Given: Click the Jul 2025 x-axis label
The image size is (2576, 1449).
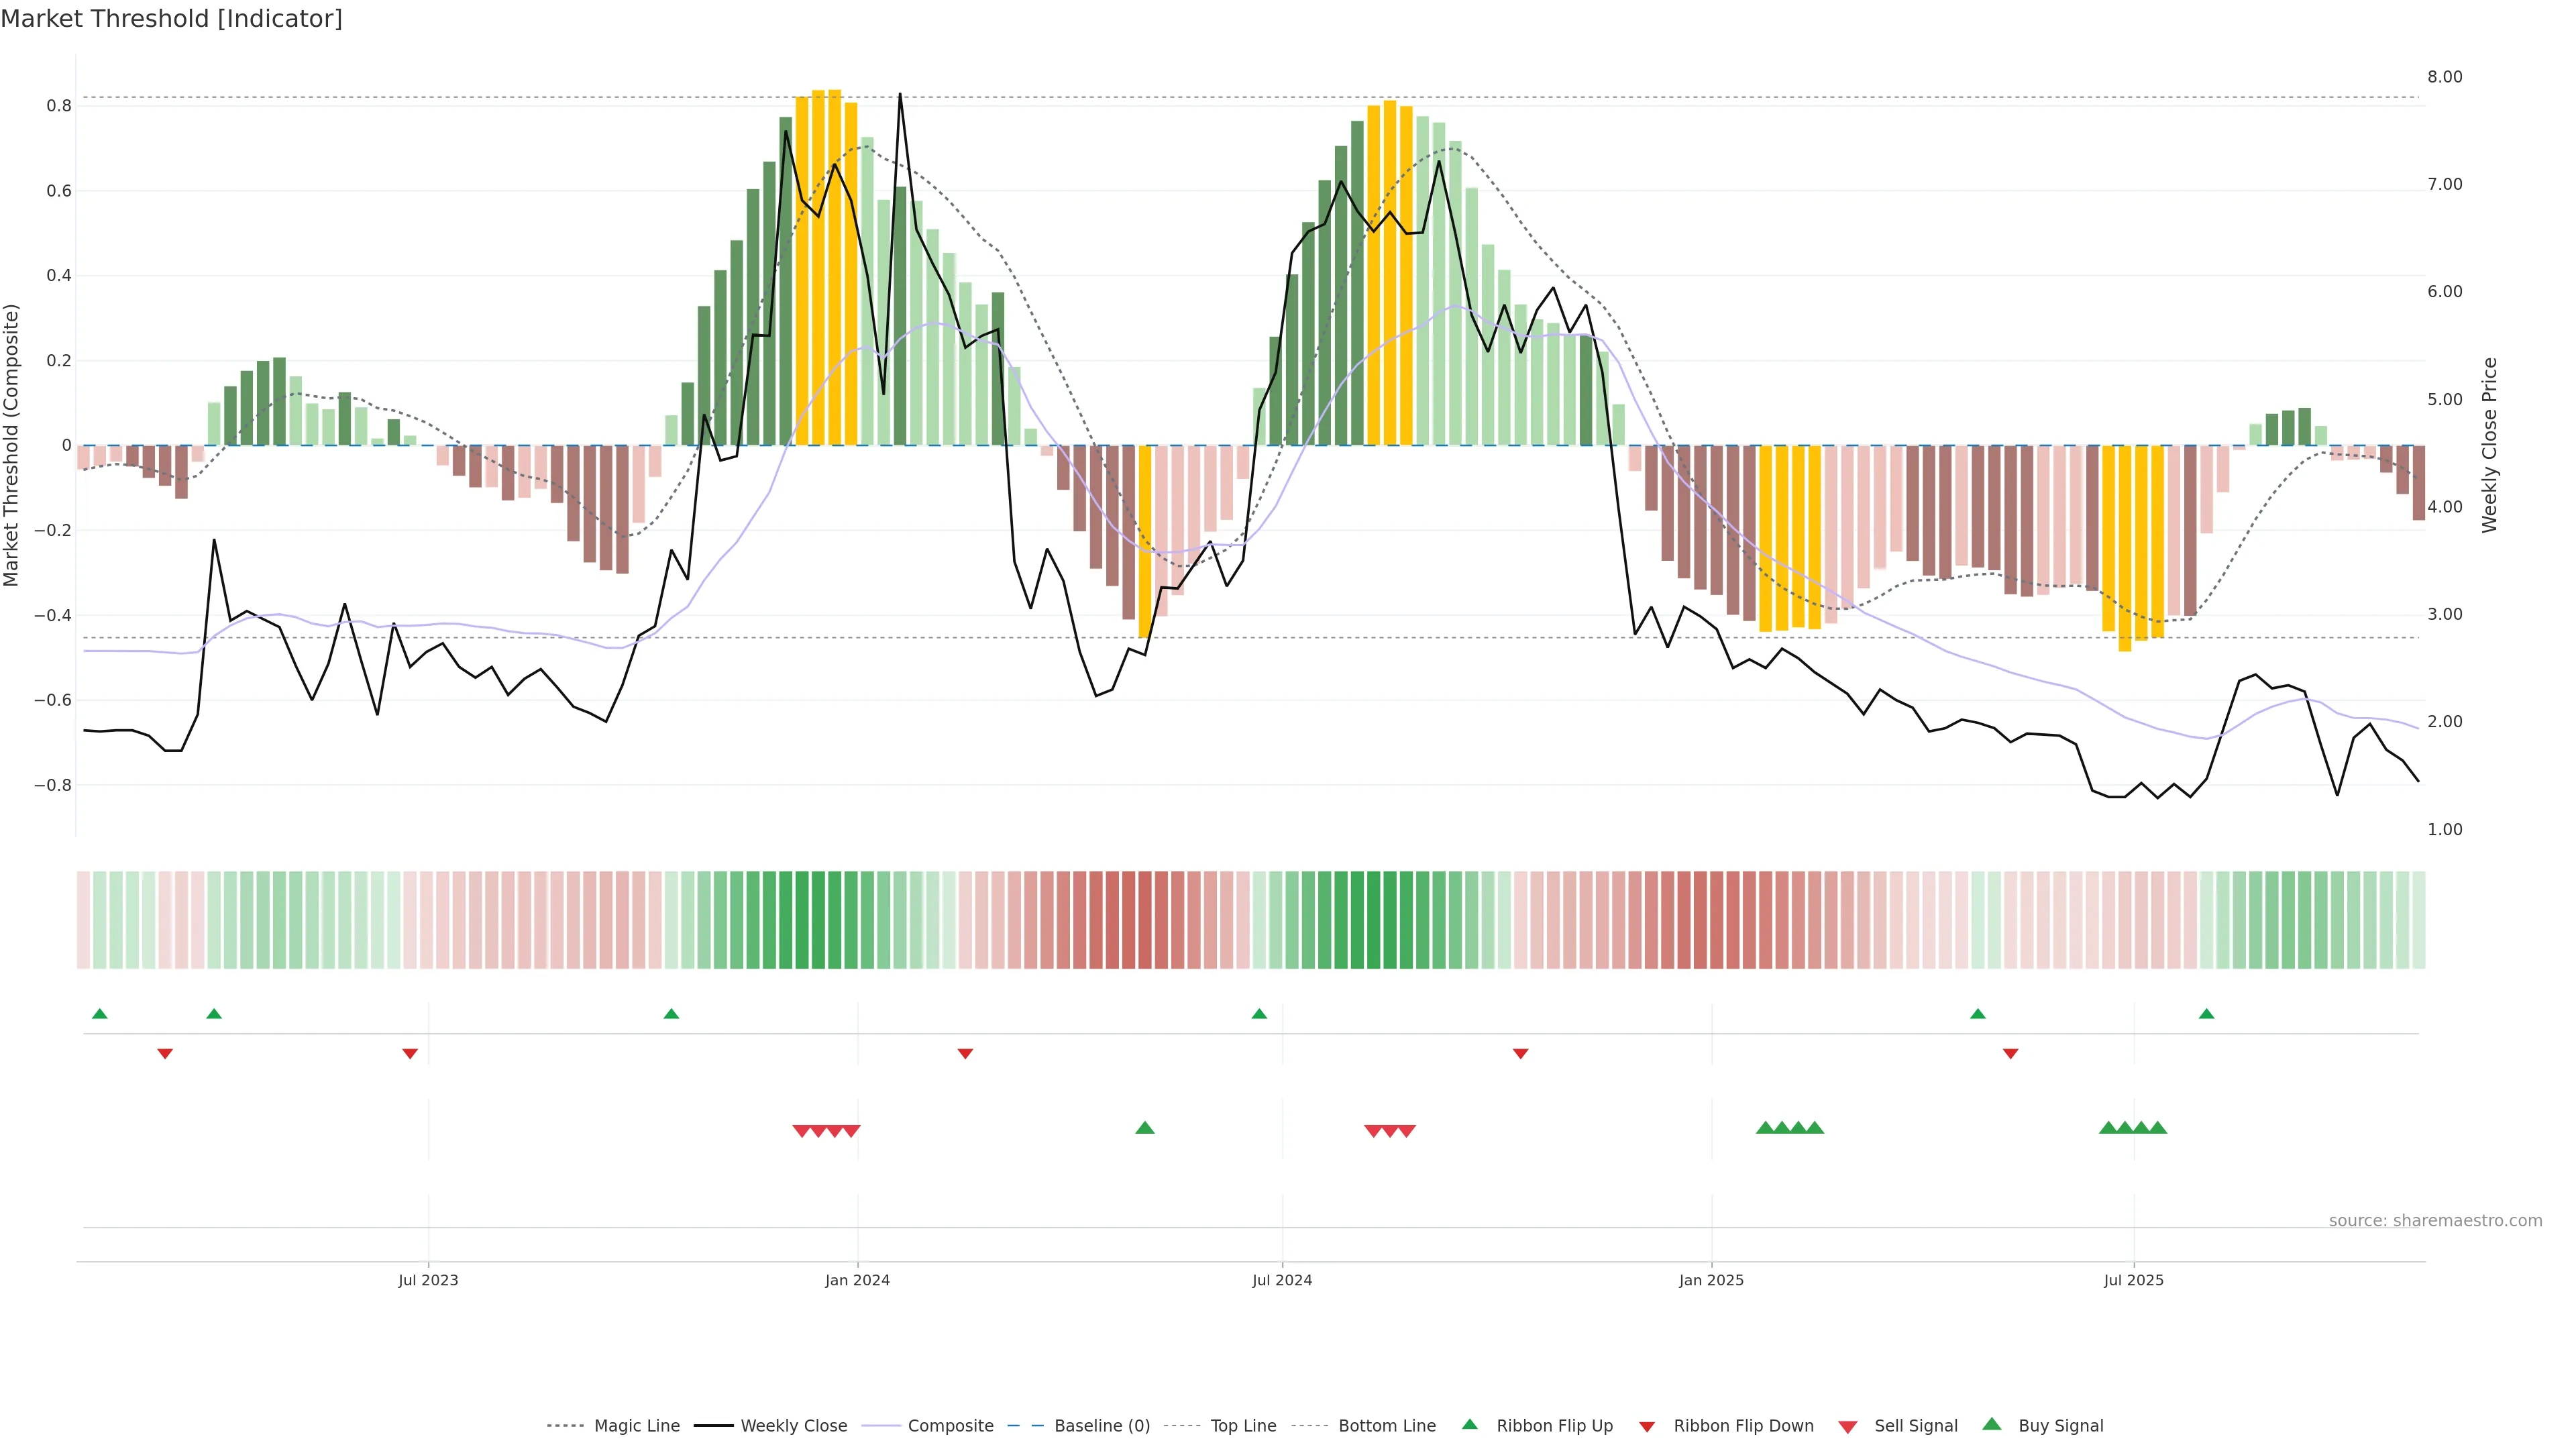Looking at the screenshot, I should (x=2133, y=1280).
